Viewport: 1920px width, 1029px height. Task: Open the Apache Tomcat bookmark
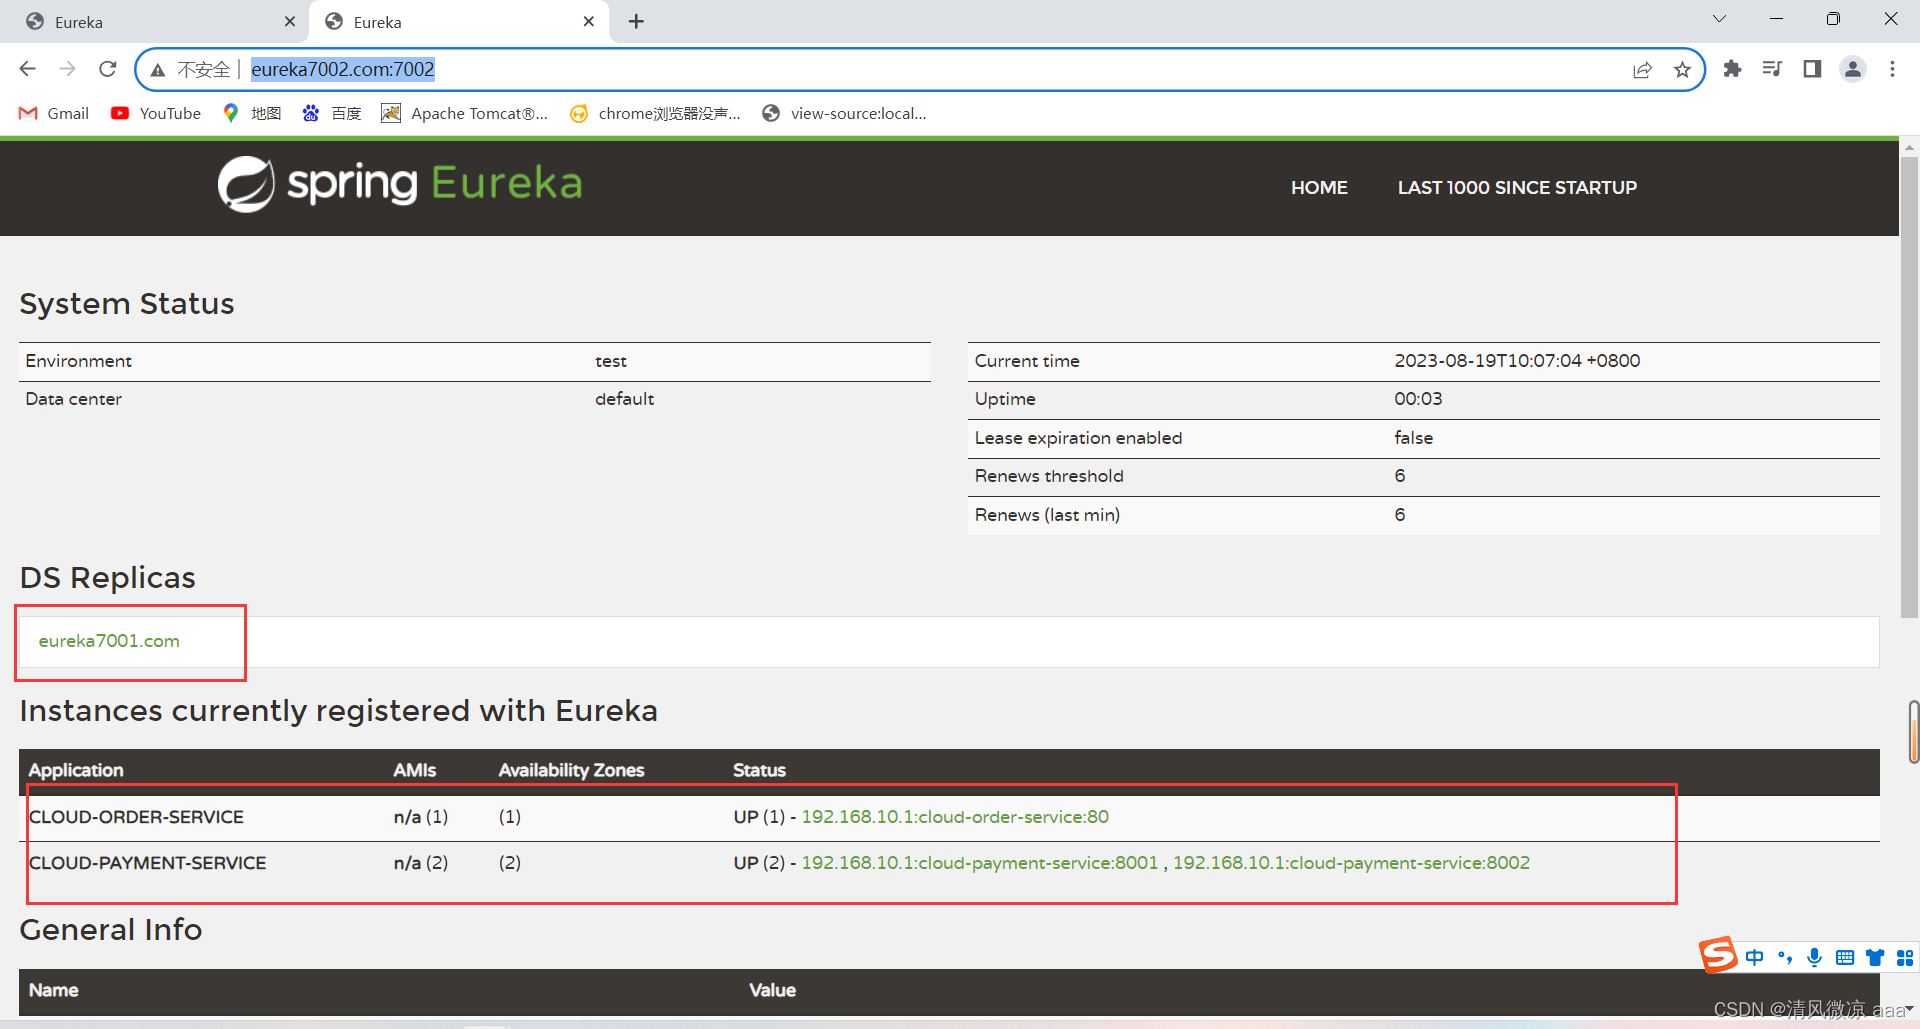click(x=465, y=113)
